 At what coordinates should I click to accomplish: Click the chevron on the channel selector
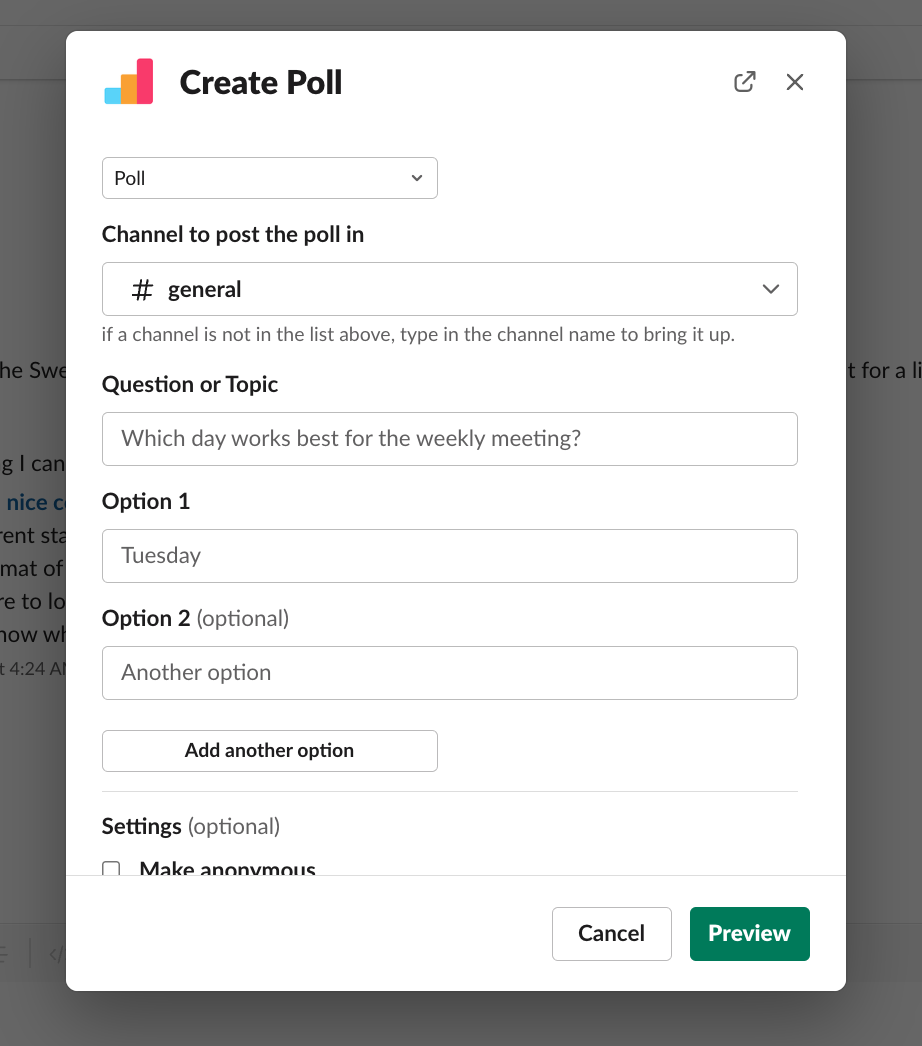[770, 289]
